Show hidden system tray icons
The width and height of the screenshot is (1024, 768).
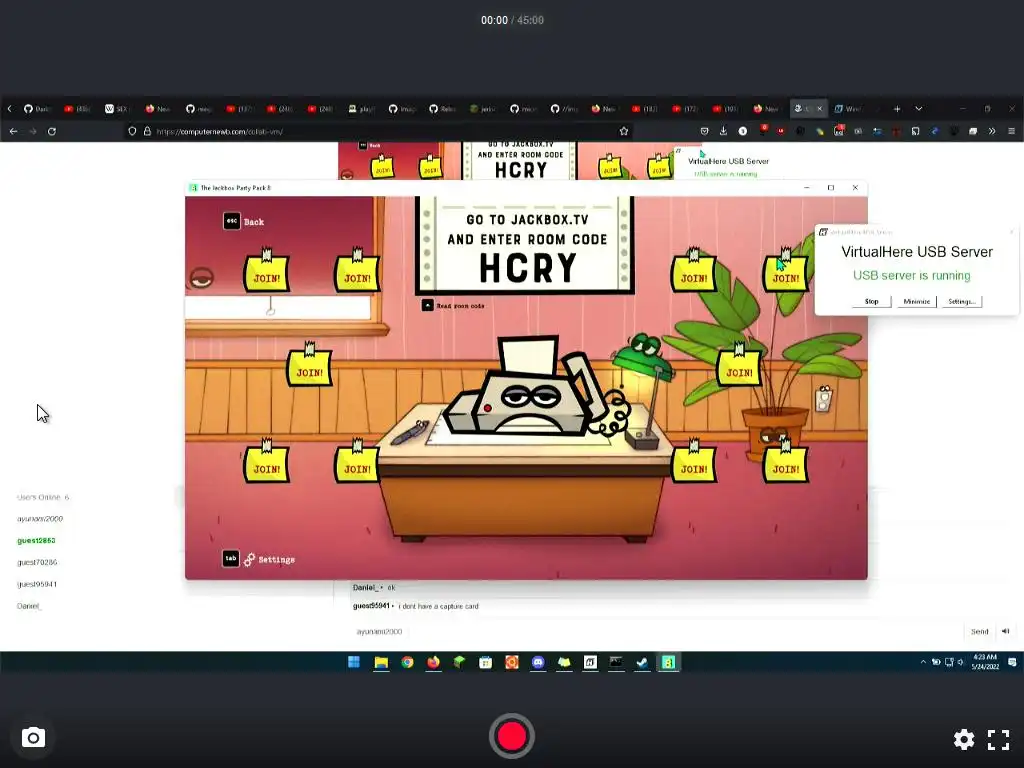click(923, 662)
